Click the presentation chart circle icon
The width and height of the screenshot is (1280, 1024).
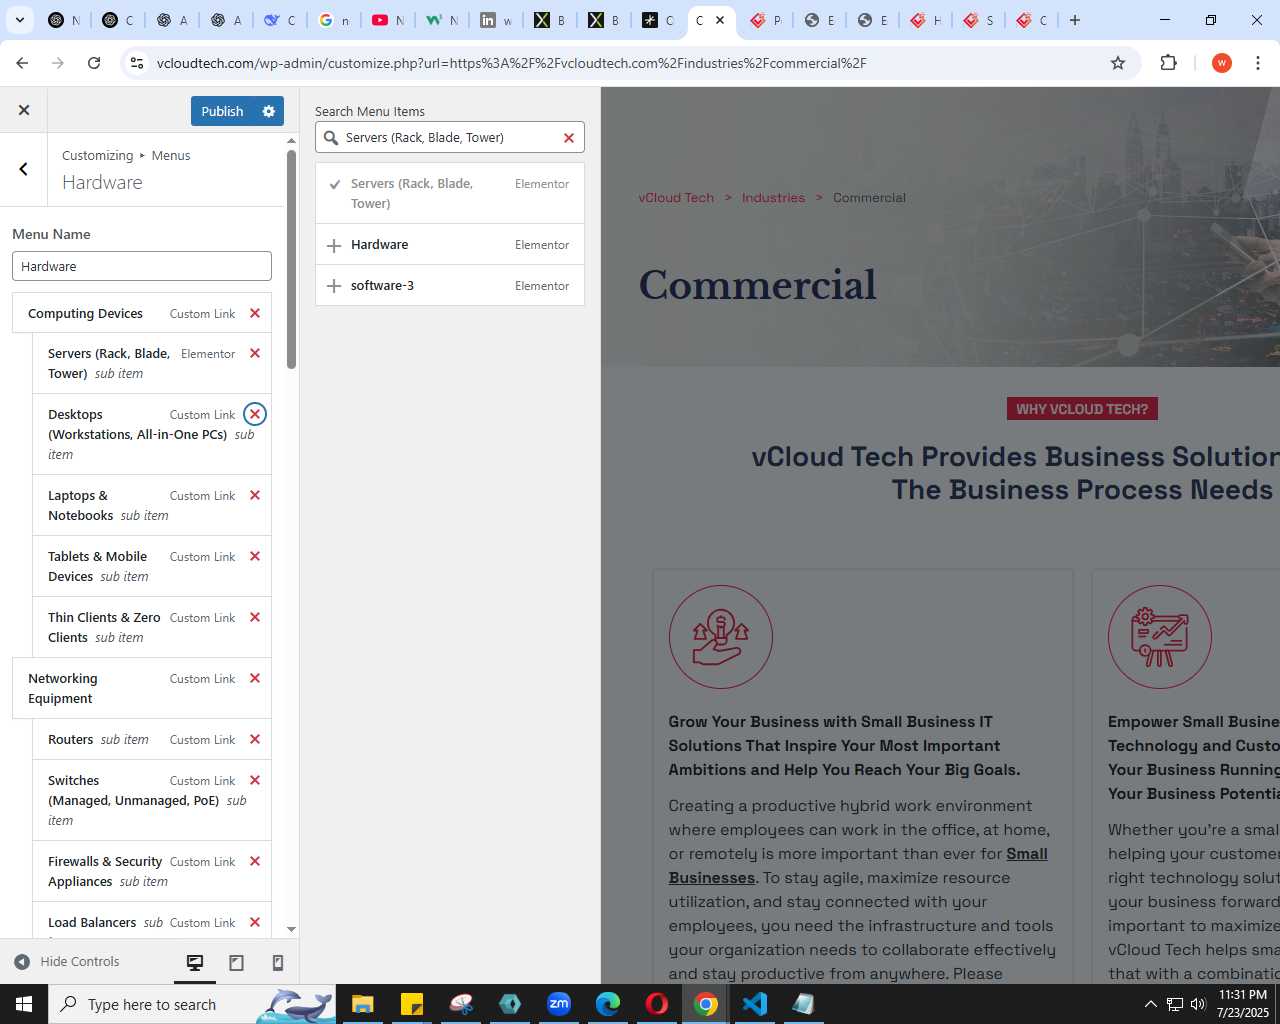coord(1159,637)
